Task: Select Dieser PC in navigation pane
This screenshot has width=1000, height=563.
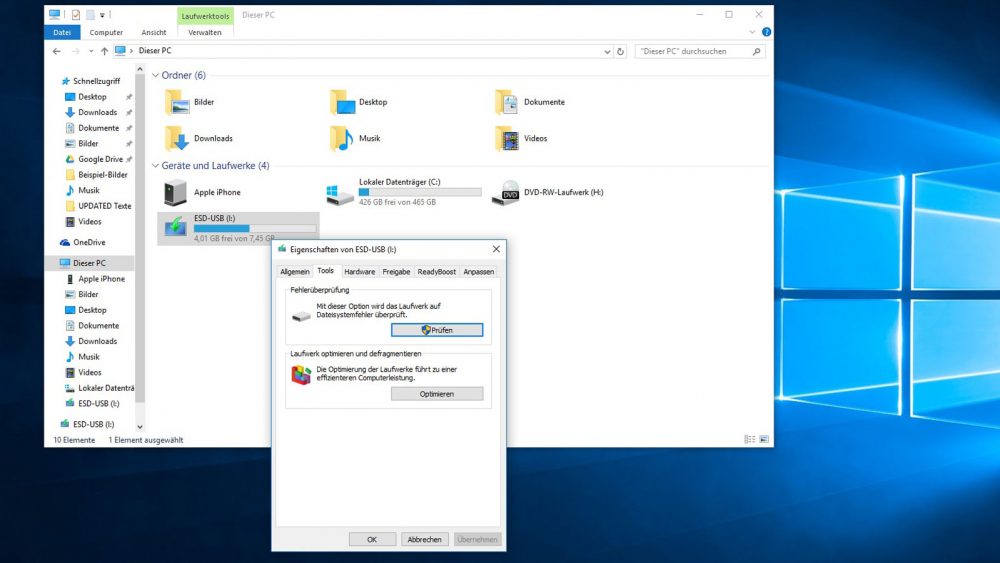Action: tap(89, 263)
